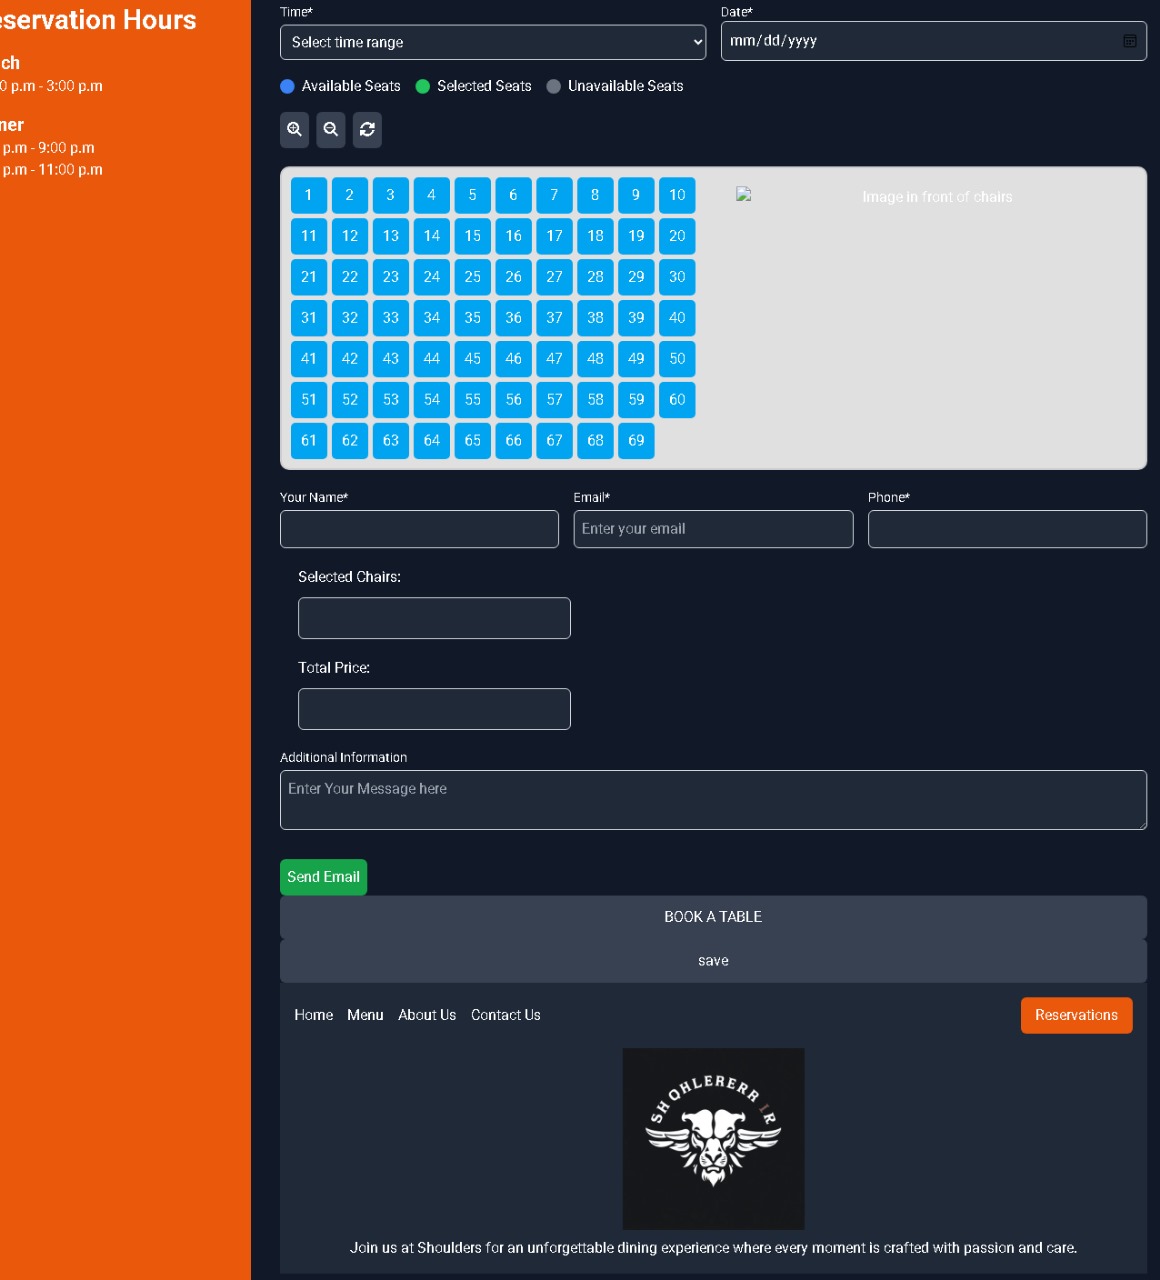Viewport: 1160px width, 1280px height.
Task: Select the zoom-in magnifier icon above the seat map
Action: click(x=294, y=129)
